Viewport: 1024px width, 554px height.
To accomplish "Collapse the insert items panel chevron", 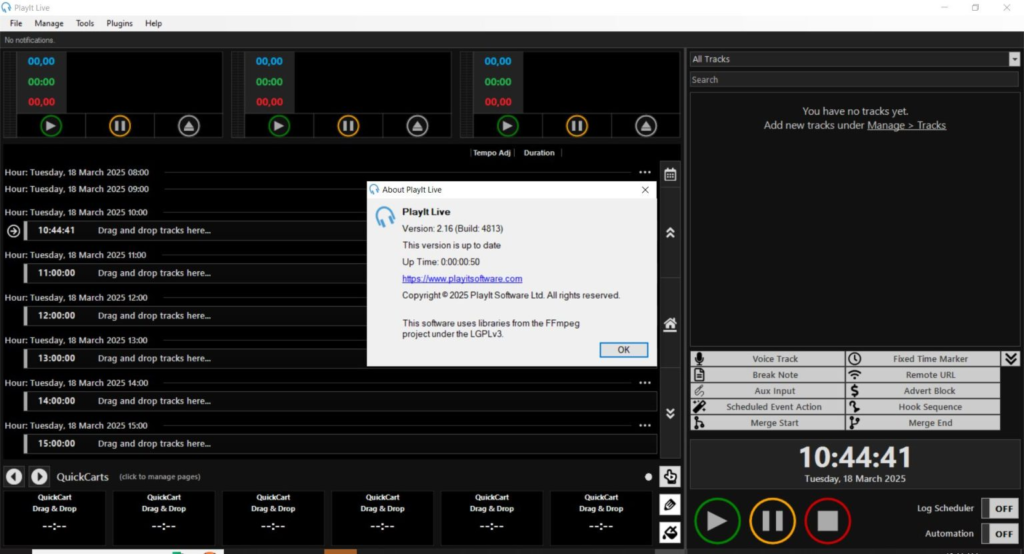I will (x=1011, y=359).
